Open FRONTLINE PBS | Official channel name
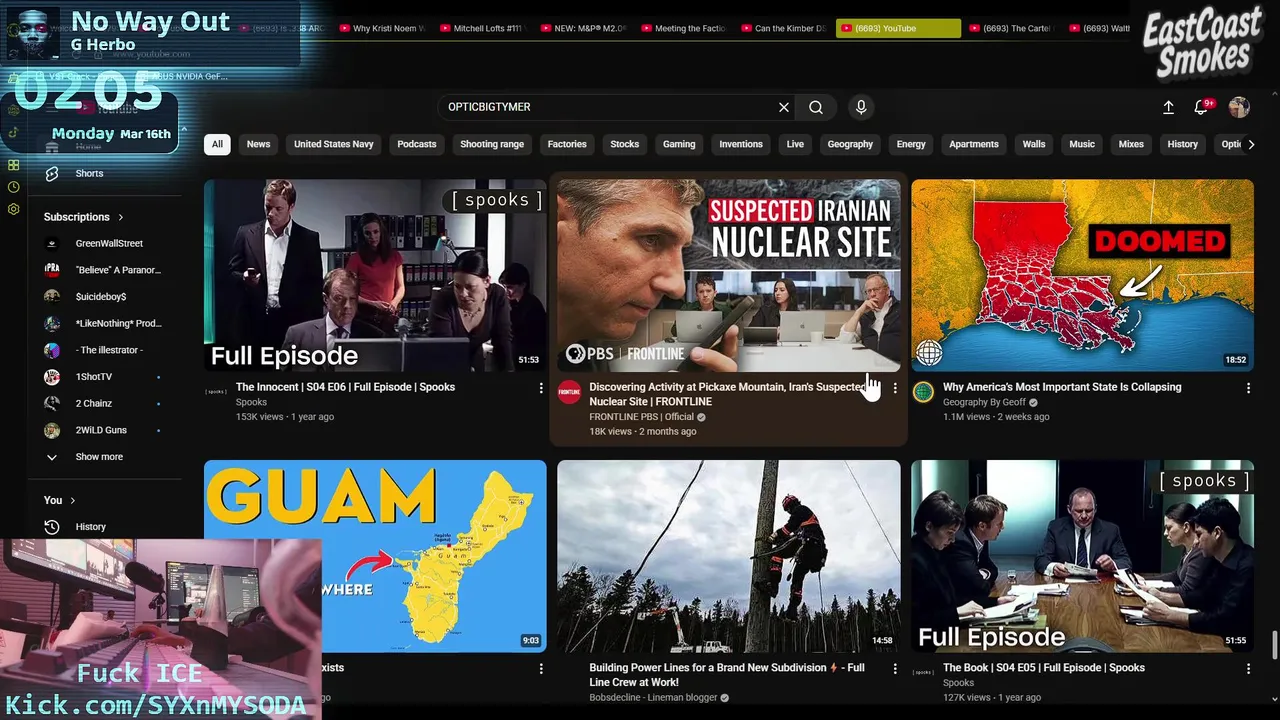Screen dimensions: 1280x720 click(641, 417)
